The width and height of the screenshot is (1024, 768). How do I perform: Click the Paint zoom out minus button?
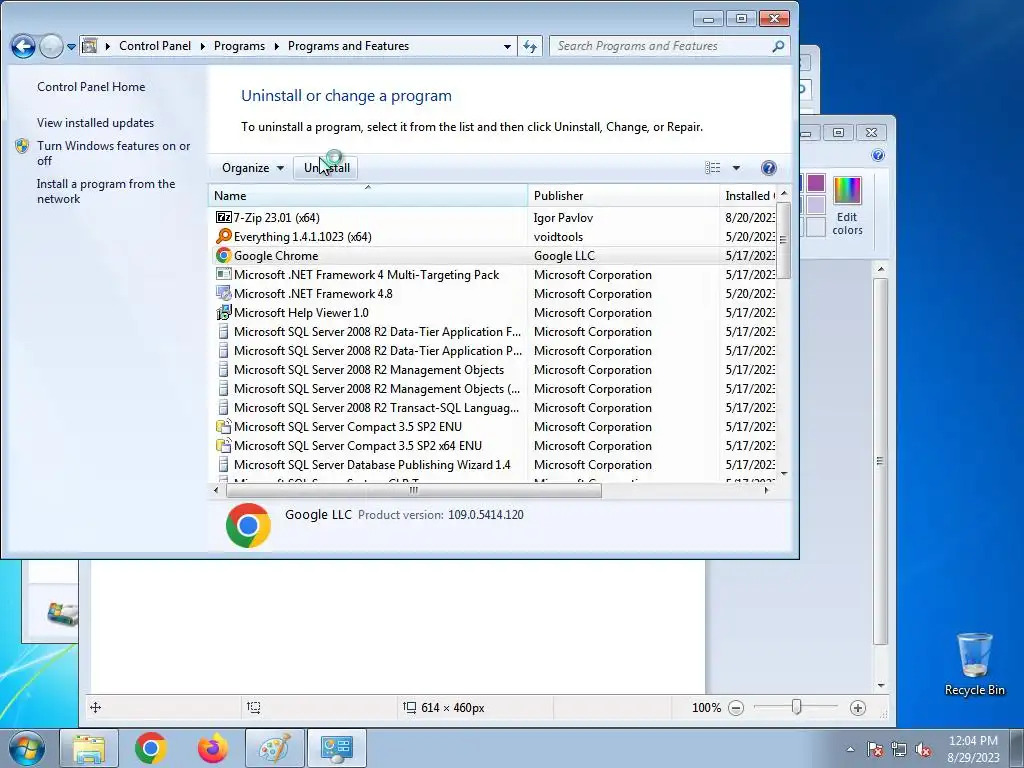coord(736,708)
